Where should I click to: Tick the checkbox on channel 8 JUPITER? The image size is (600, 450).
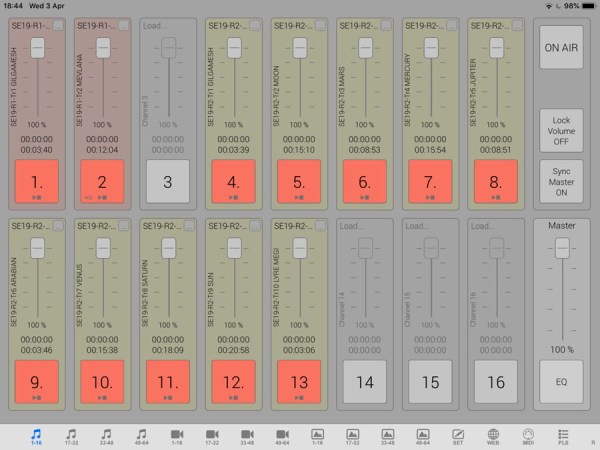(518, 26)
